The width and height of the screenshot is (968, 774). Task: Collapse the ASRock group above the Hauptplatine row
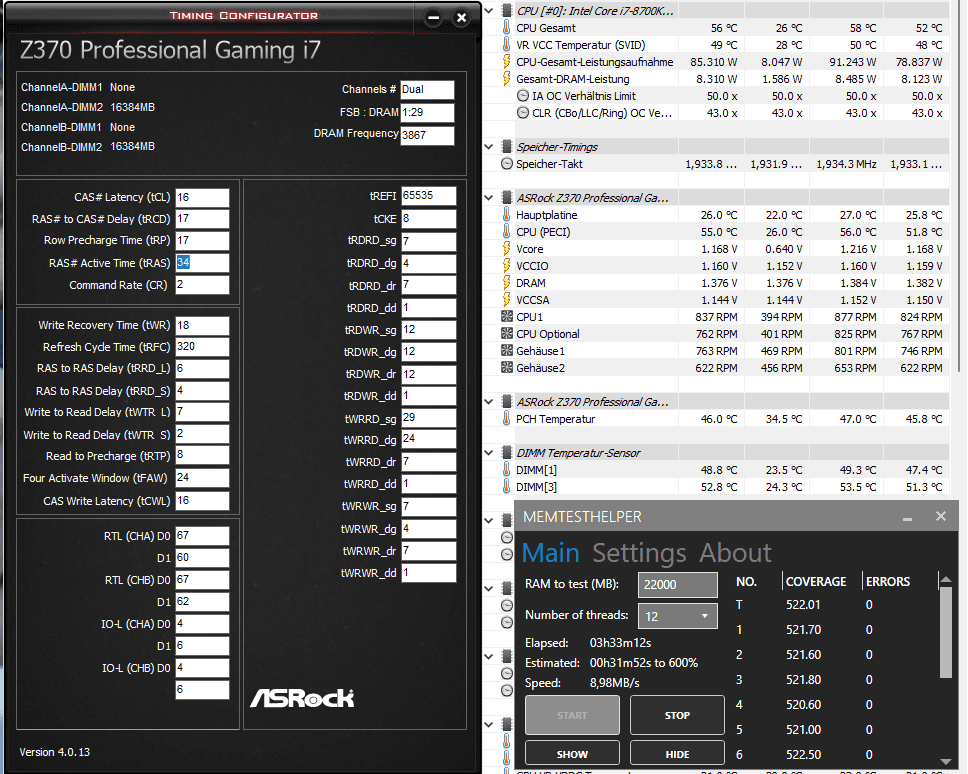pos(489,198)
